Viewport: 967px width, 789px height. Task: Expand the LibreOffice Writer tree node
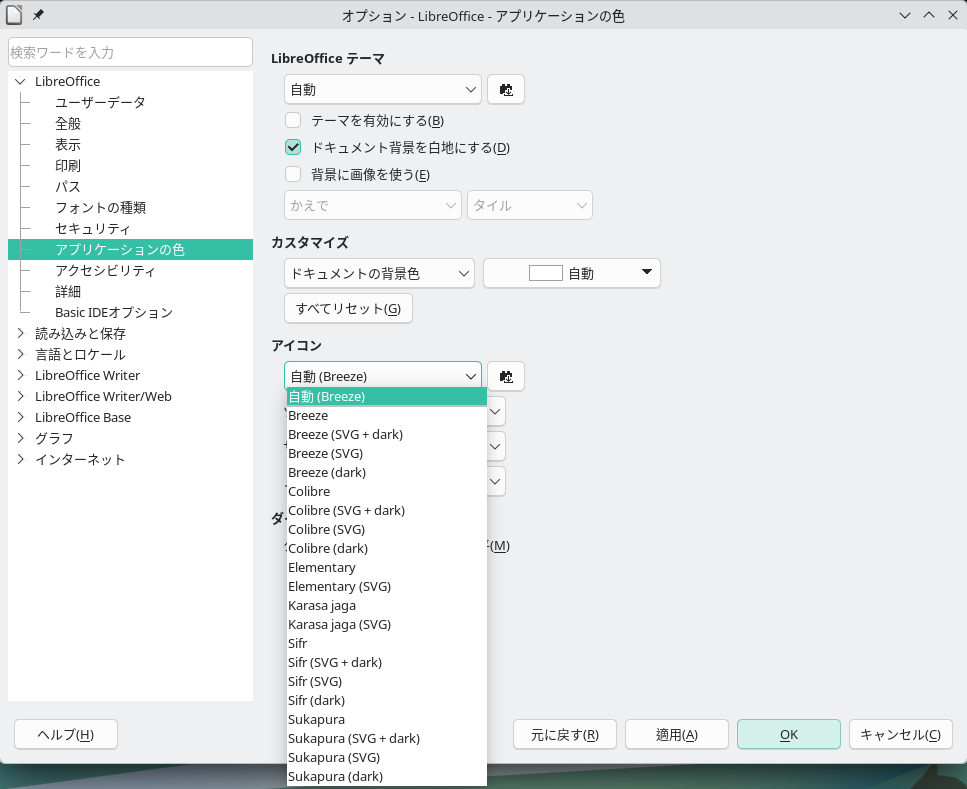(x=20, y=375)
